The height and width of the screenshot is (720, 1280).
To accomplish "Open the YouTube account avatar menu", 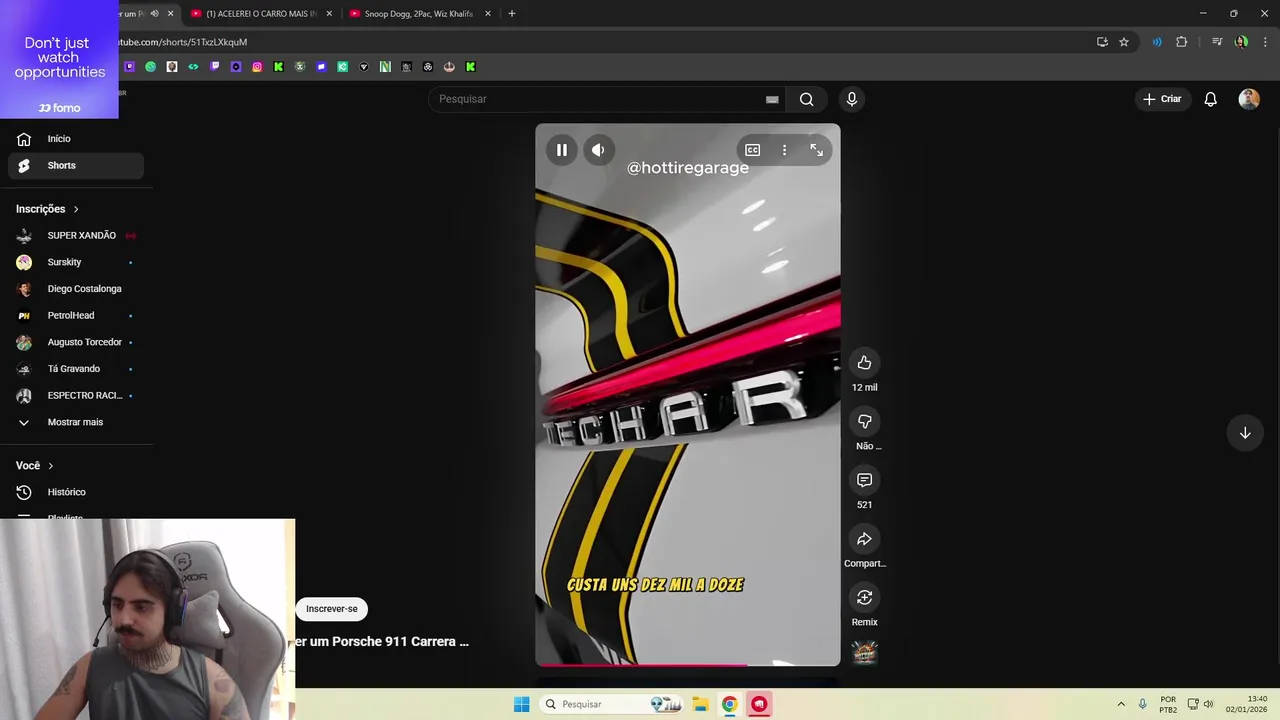I will [1249, 99].
